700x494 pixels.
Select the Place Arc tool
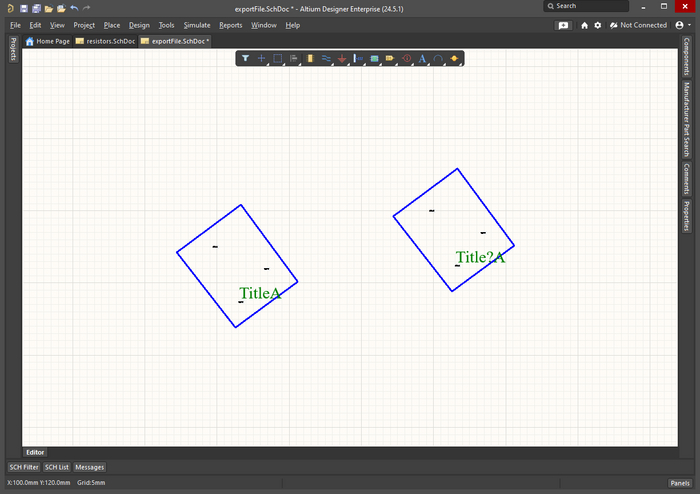pyautogui.click(x=438, y=58)
